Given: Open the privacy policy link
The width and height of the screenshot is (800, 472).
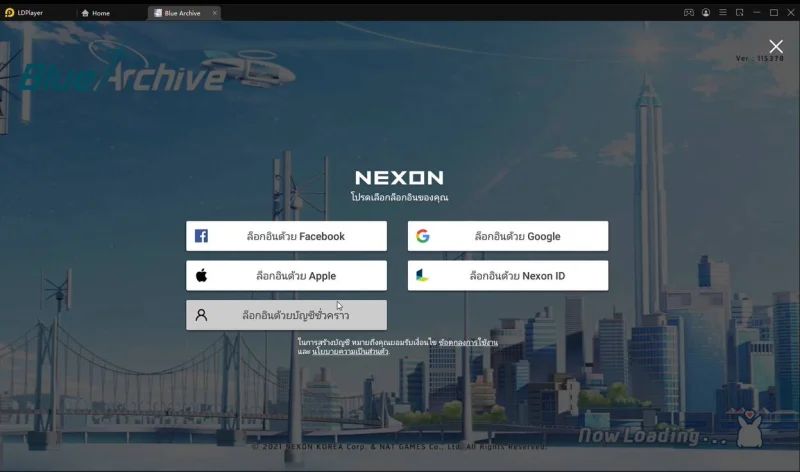Looking at the screenshot, I should [x=350, y=352].
